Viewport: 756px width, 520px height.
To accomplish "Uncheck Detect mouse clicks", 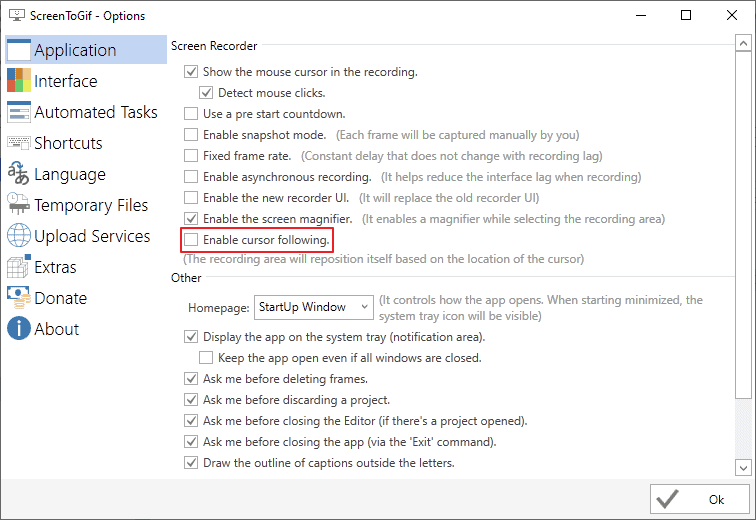I will 206,93.
